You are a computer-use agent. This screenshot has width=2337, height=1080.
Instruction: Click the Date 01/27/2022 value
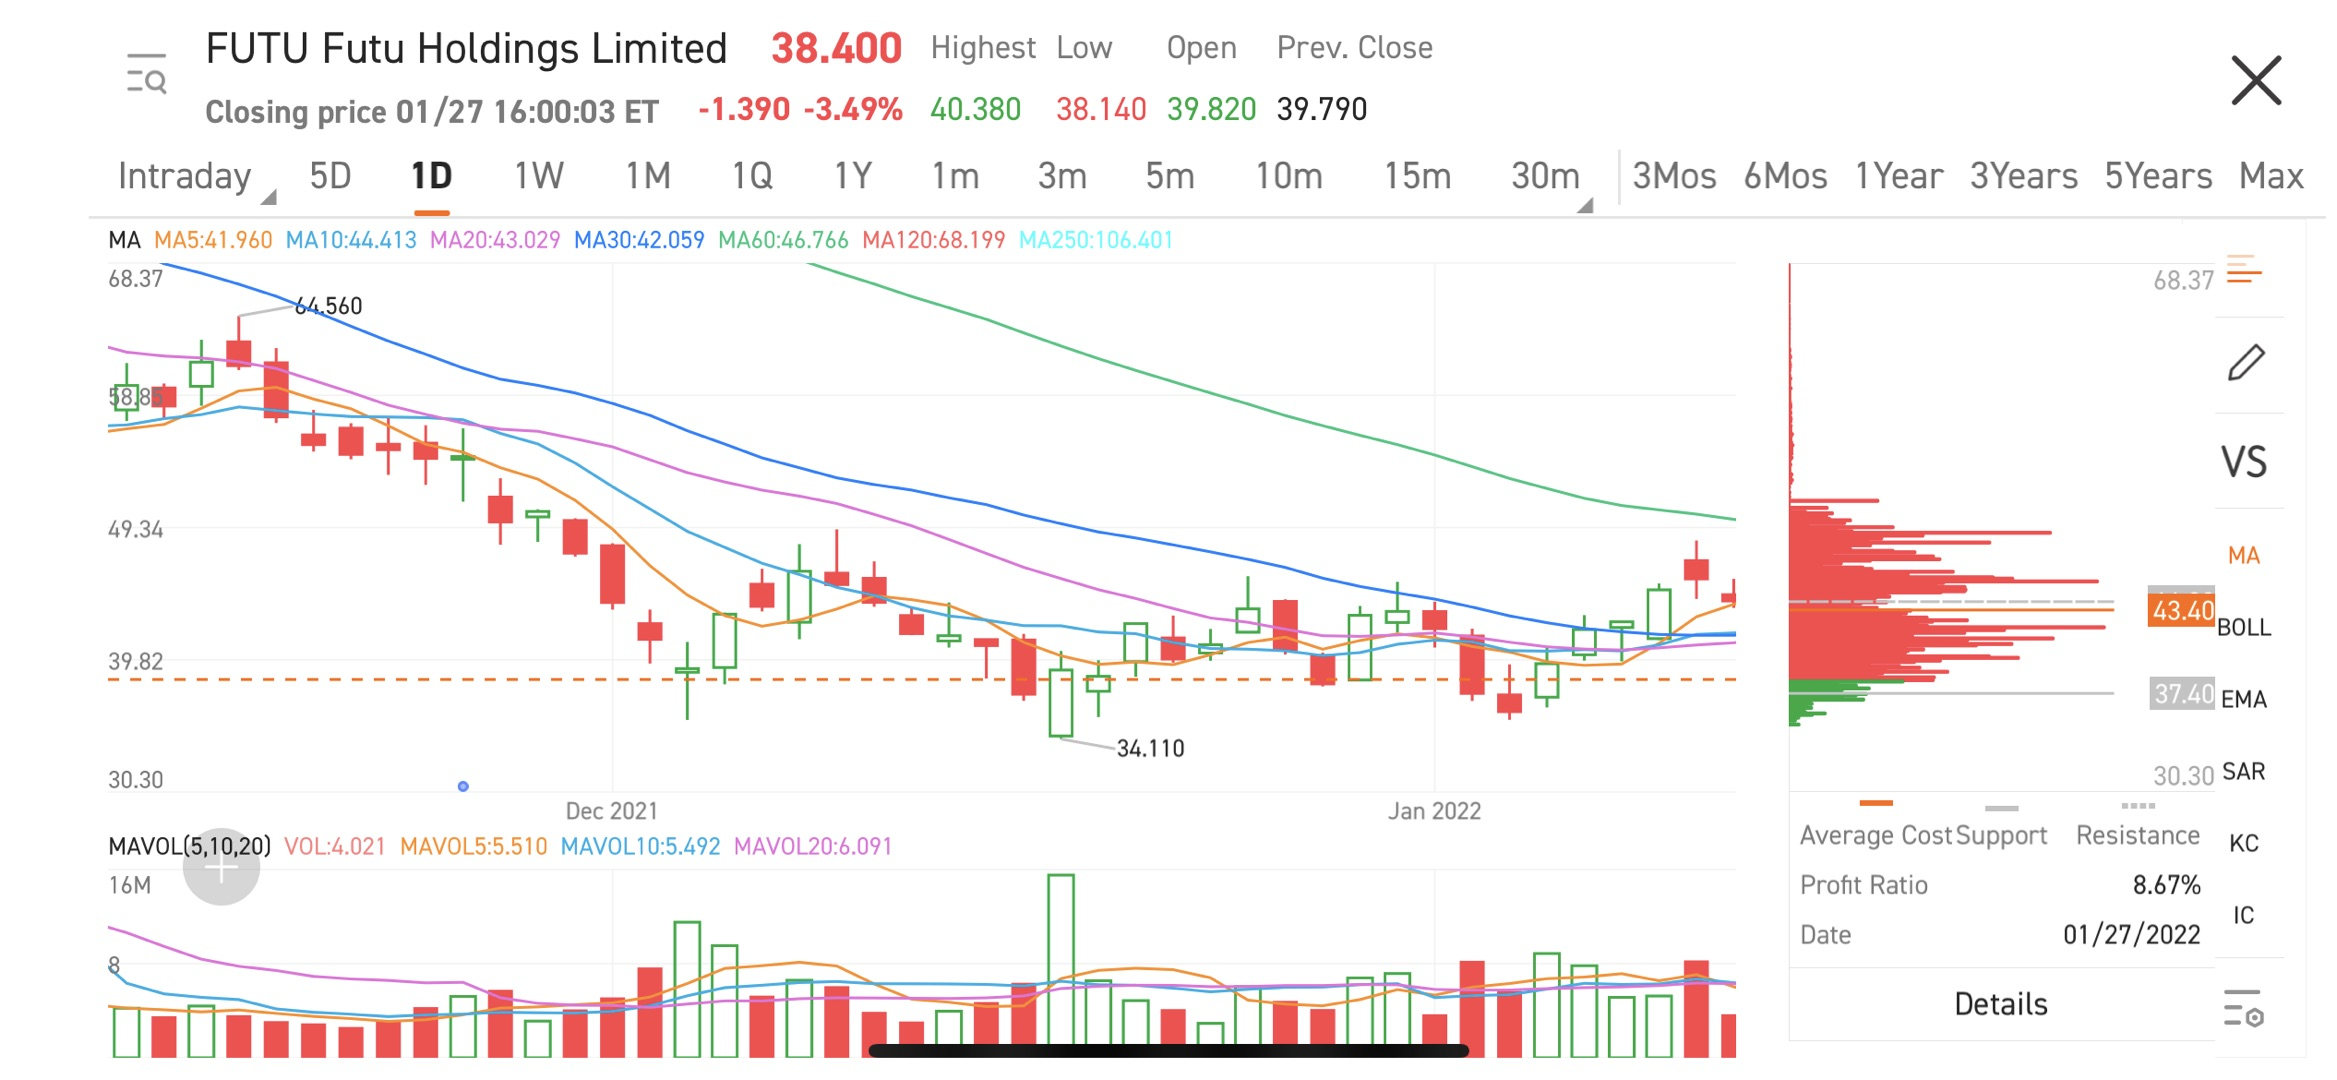point(2131,934)
